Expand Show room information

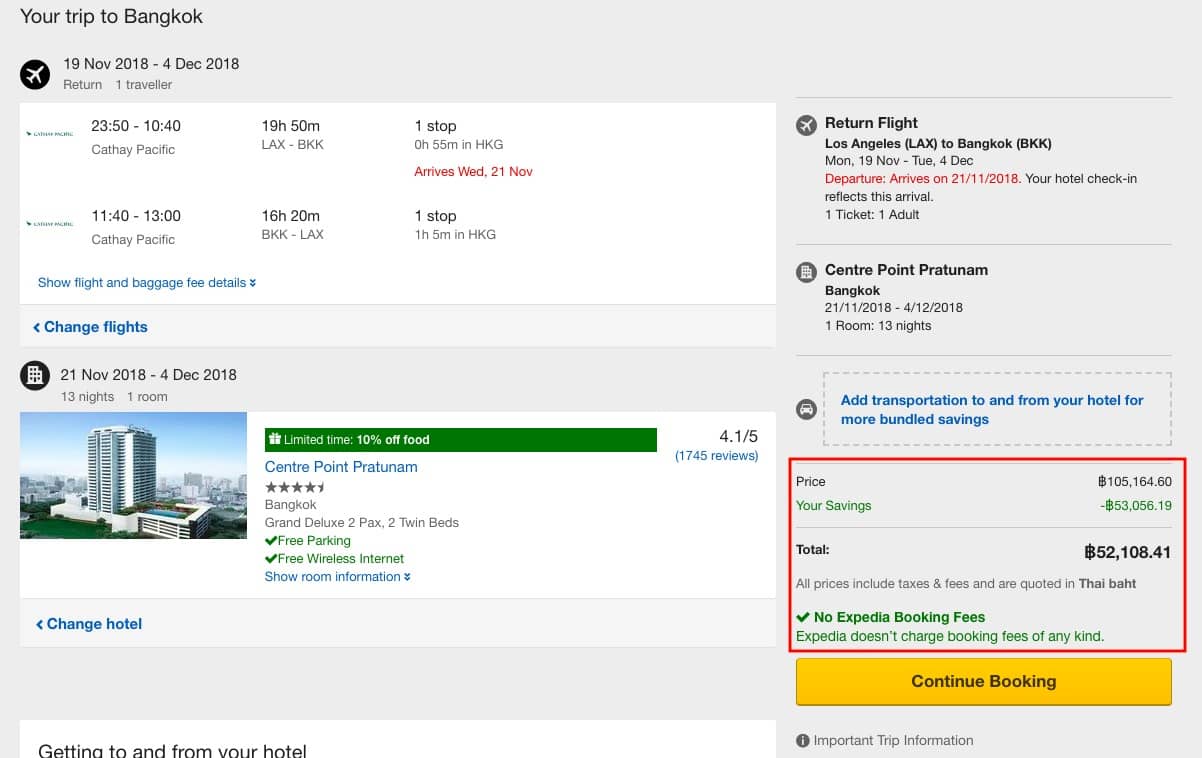(338, 577)
